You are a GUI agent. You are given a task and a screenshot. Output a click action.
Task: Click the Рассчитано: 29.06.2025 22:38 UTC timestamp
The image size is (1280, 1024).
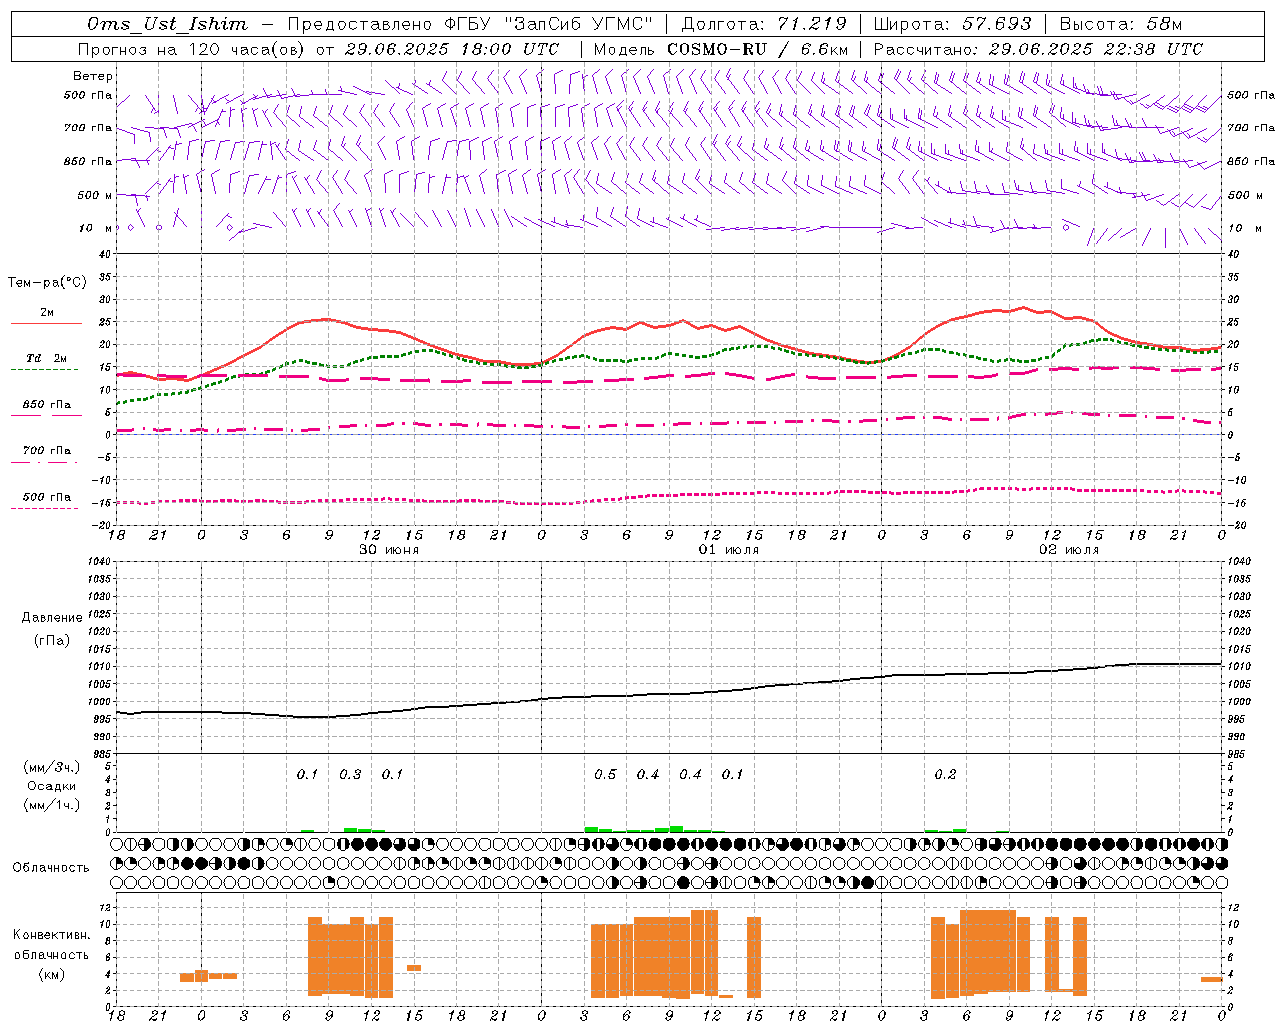click(x=1038, y=49)
